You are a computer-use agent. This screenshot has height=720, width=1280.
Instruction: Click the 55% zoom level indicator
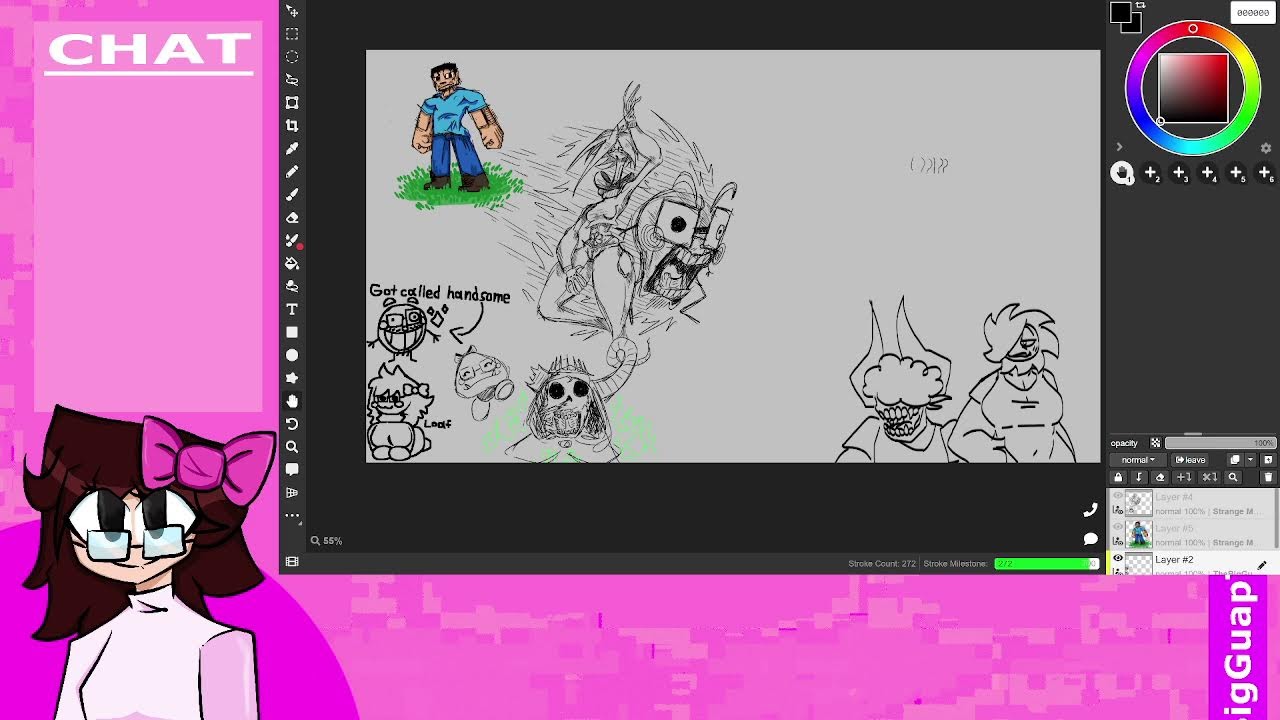326,541
